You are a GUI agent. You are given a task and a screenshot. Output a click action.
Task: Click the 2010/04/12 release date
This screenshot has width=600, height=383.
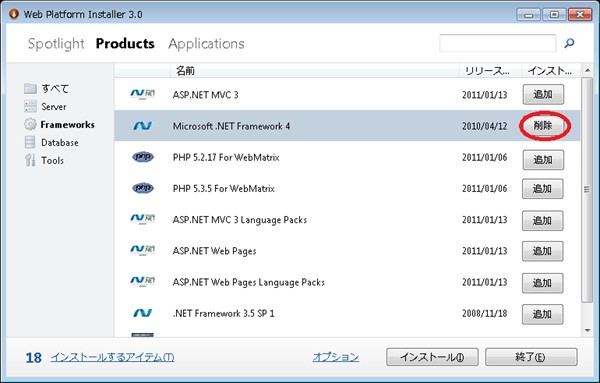[x=484, y=126]
